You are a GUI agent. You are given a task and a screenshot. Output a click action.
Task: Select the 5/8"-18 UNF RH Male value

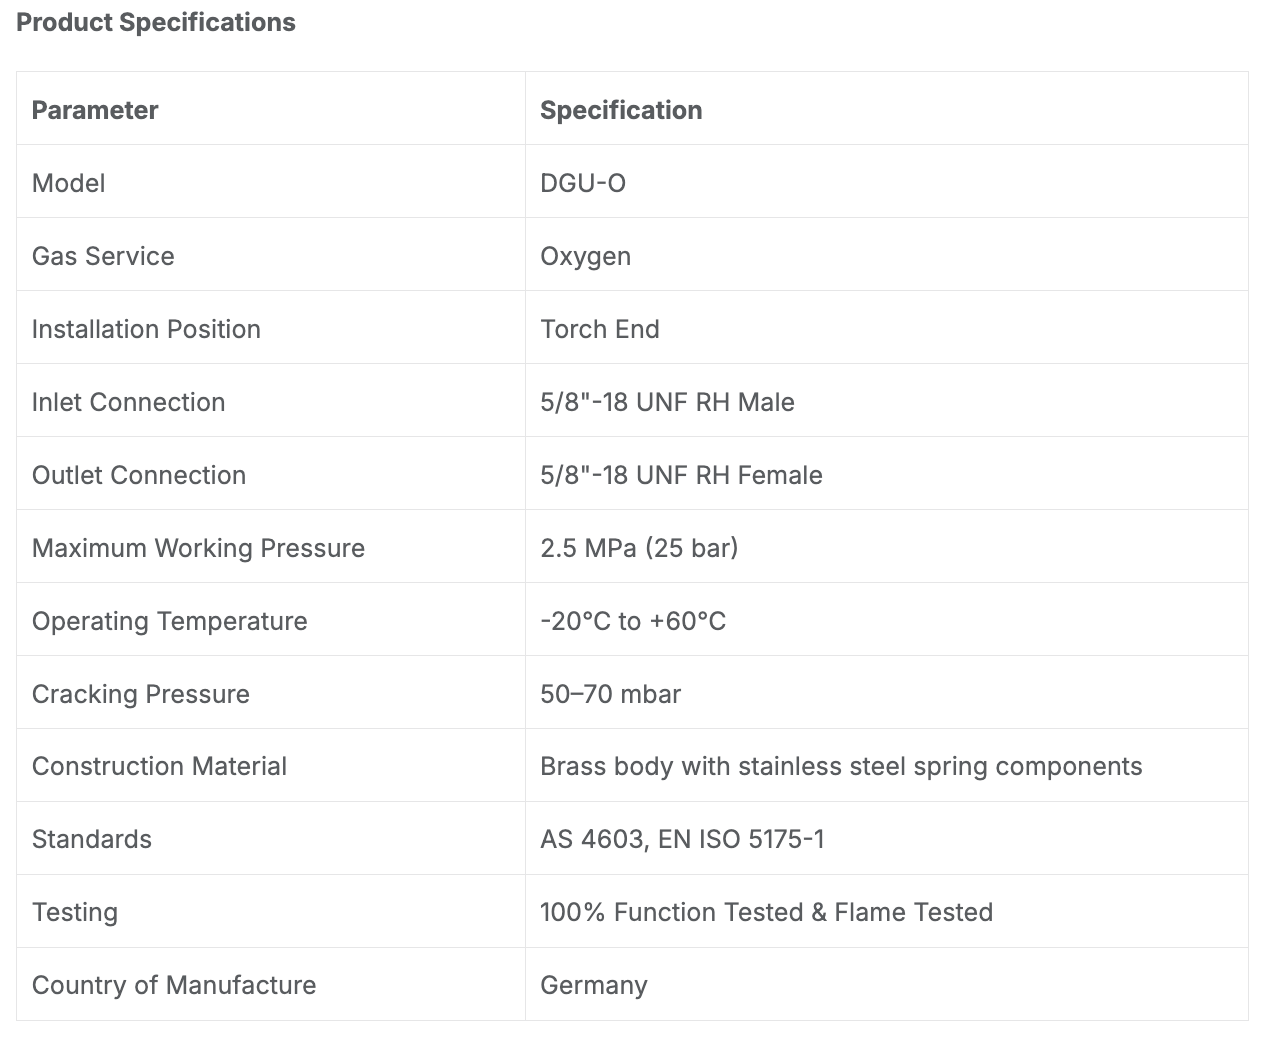(667, 402)
